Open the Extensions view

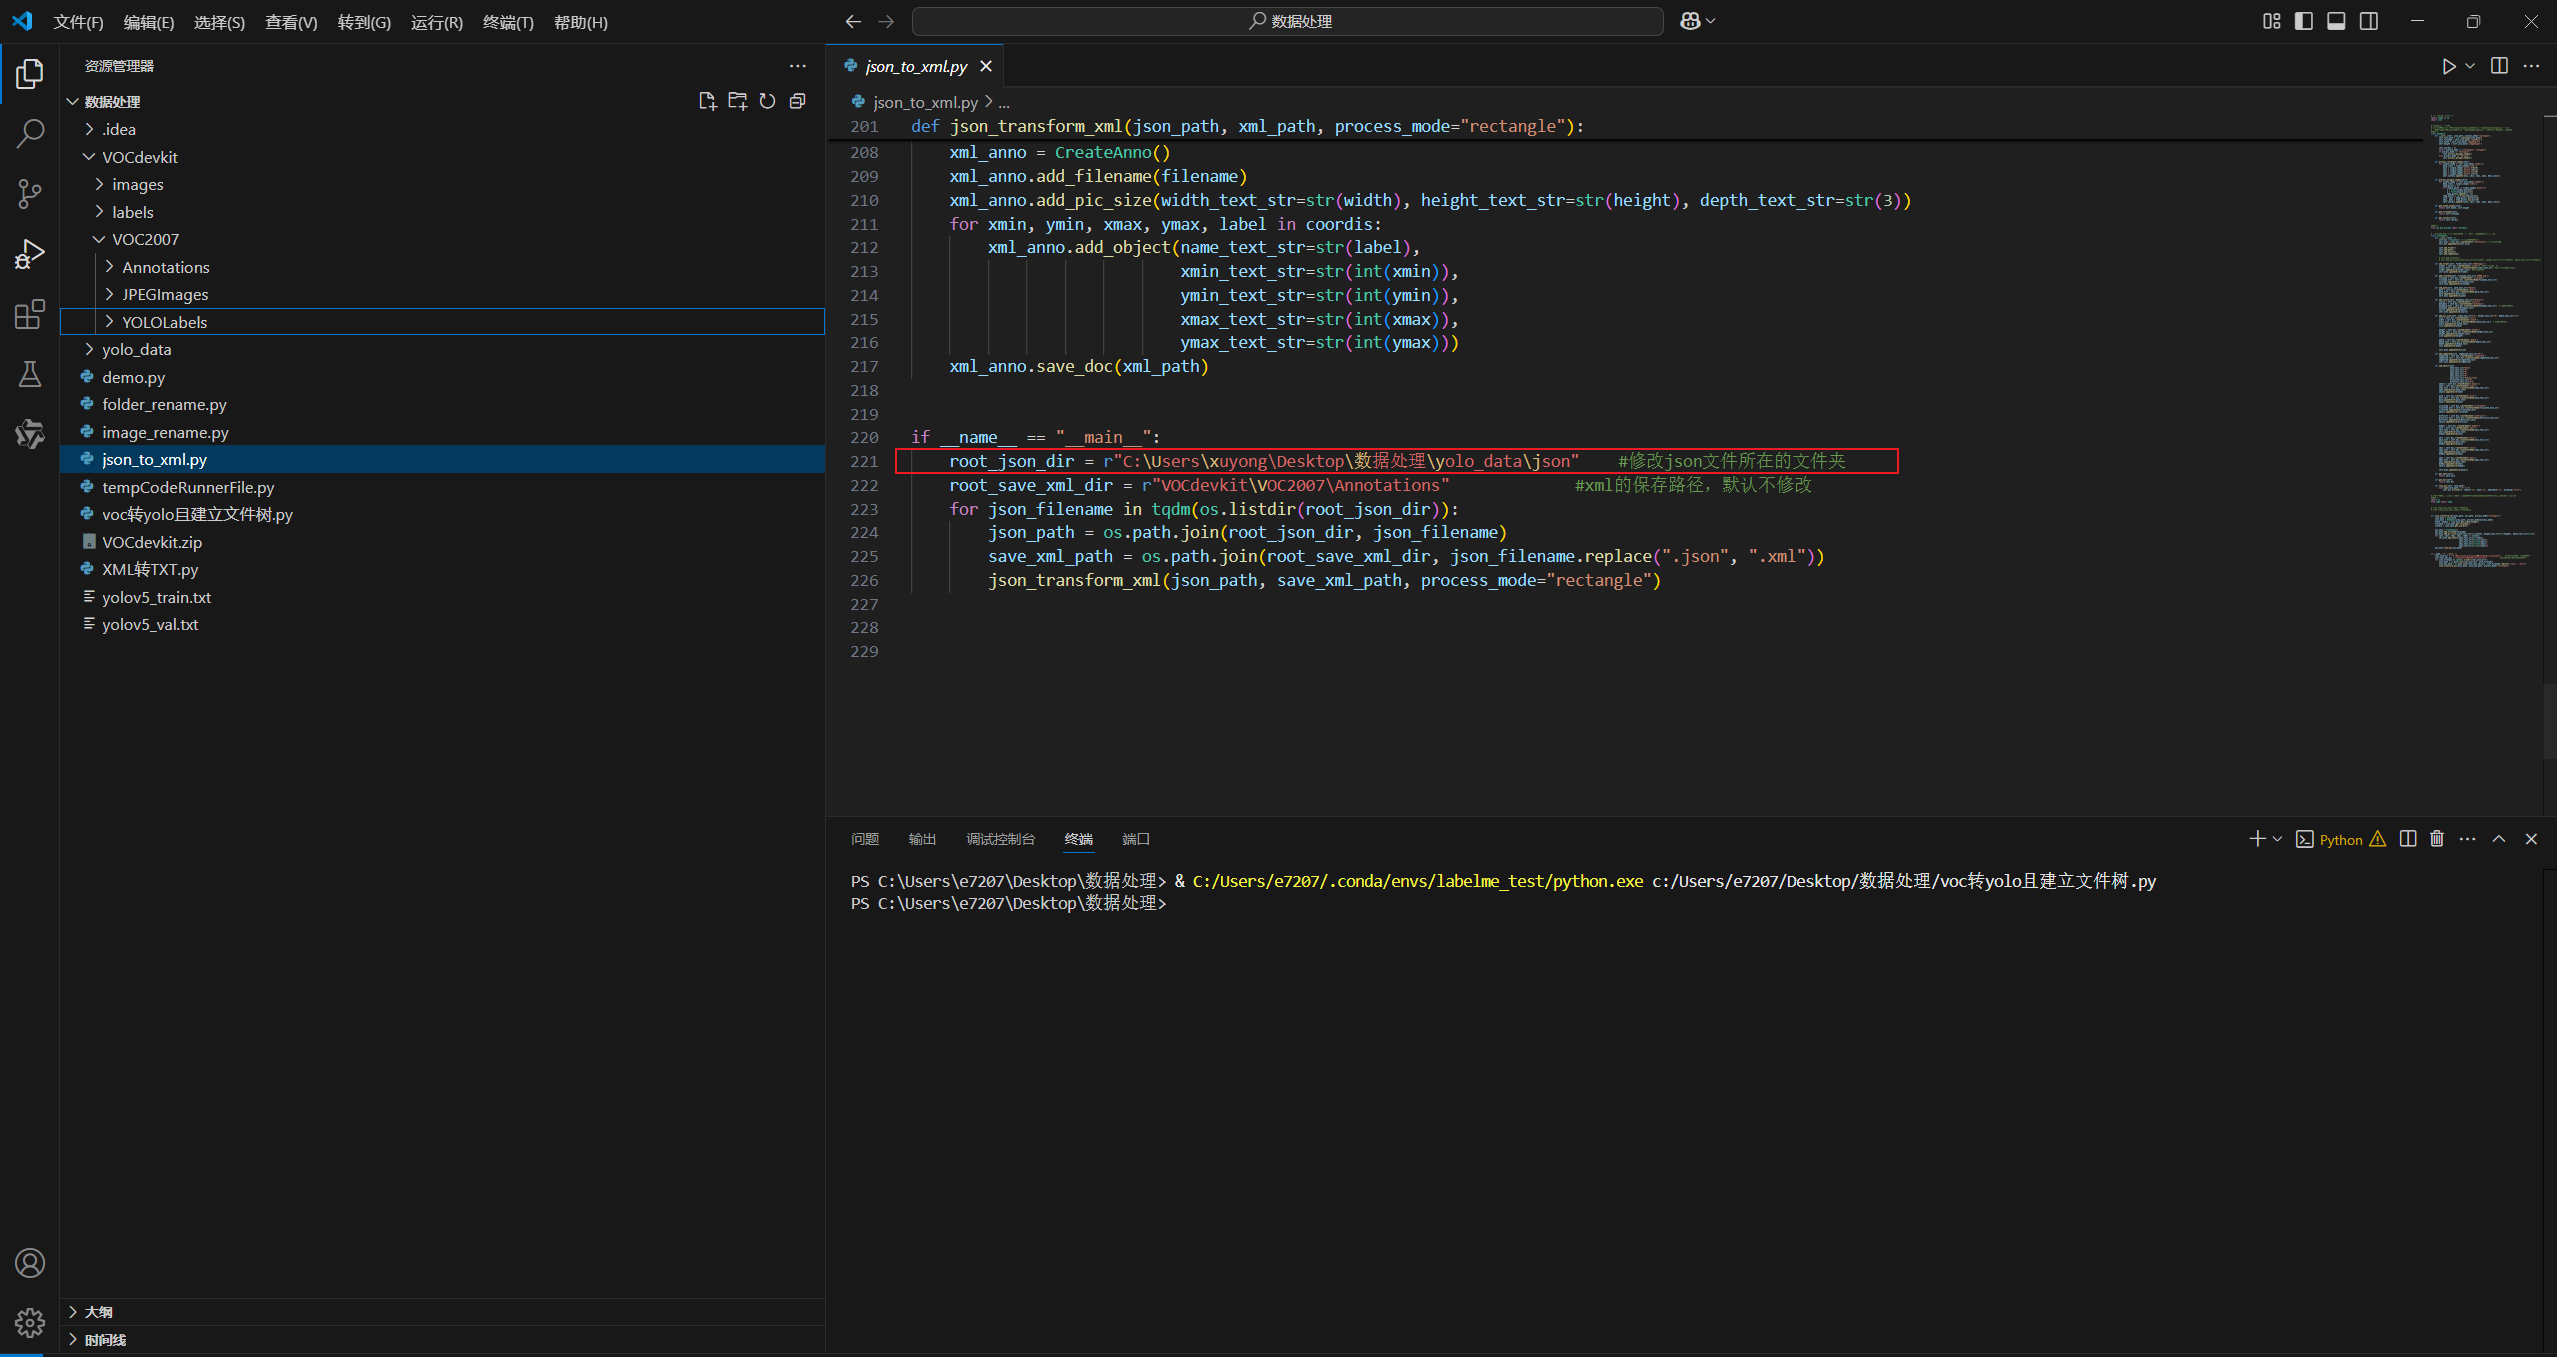click(x=30, y=315)
